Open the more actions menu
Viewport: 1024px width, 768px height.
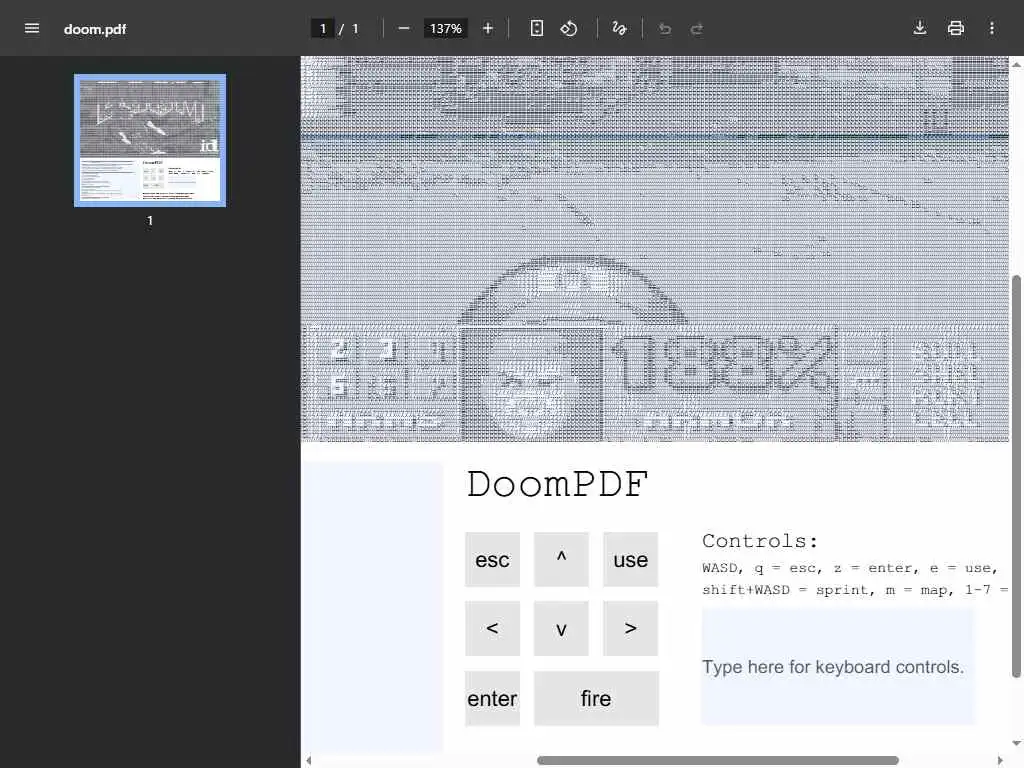coord(991,28)
